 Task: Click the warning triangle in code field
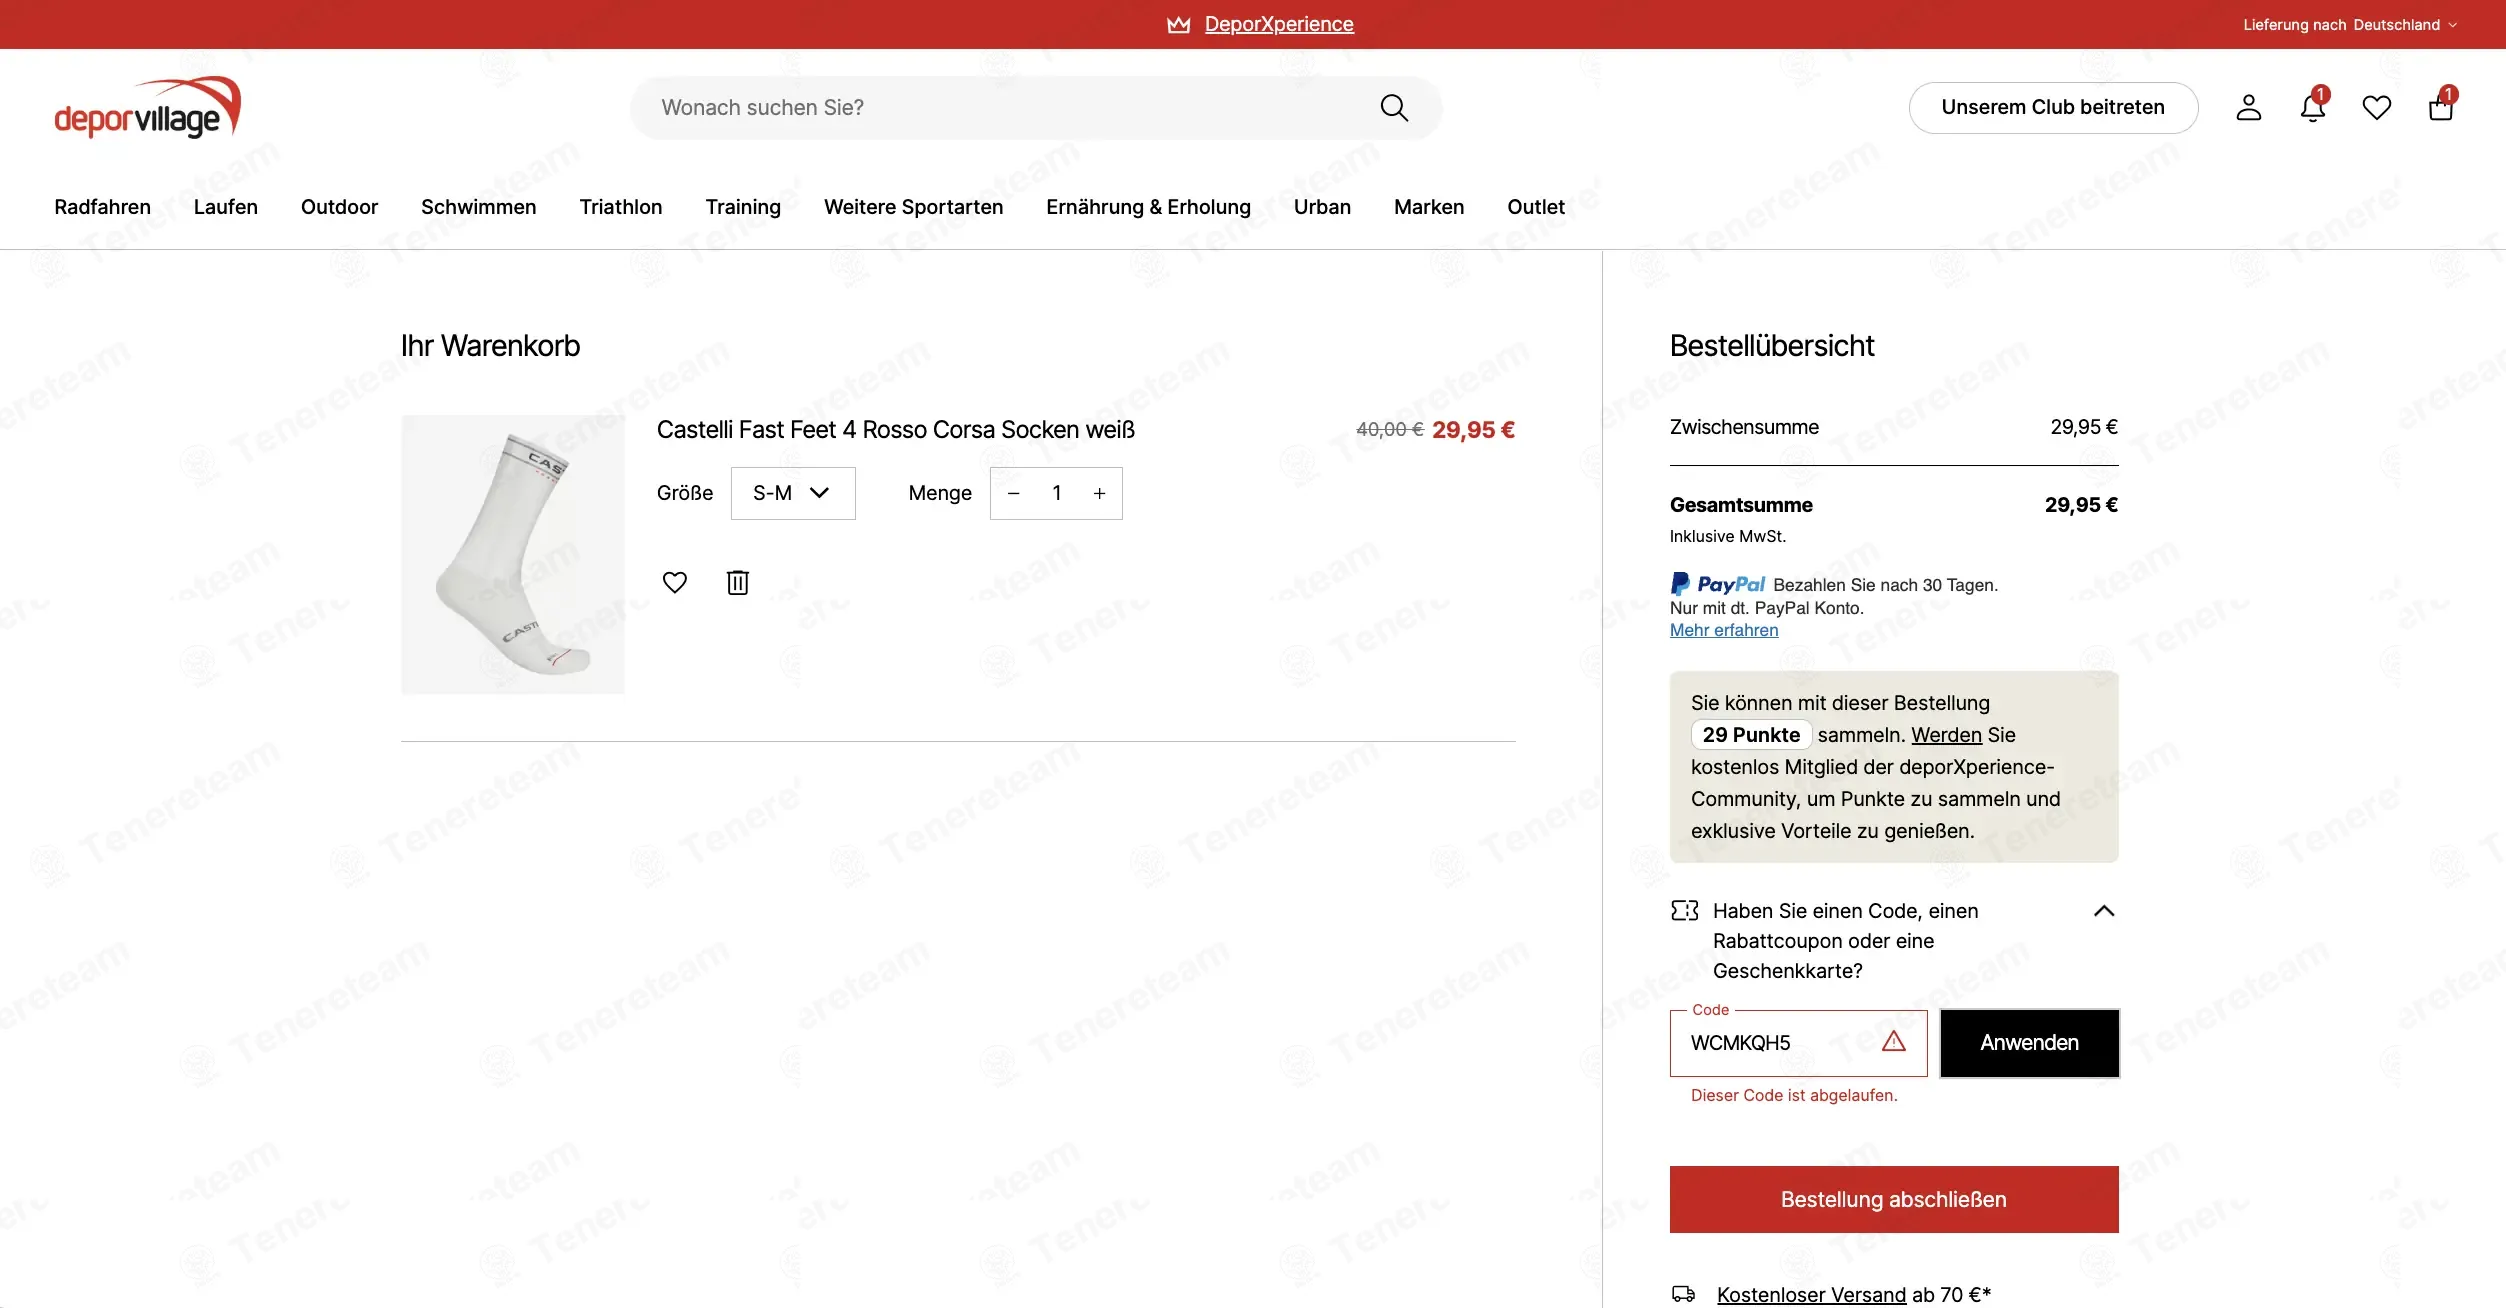[x=1894, y=1042]
